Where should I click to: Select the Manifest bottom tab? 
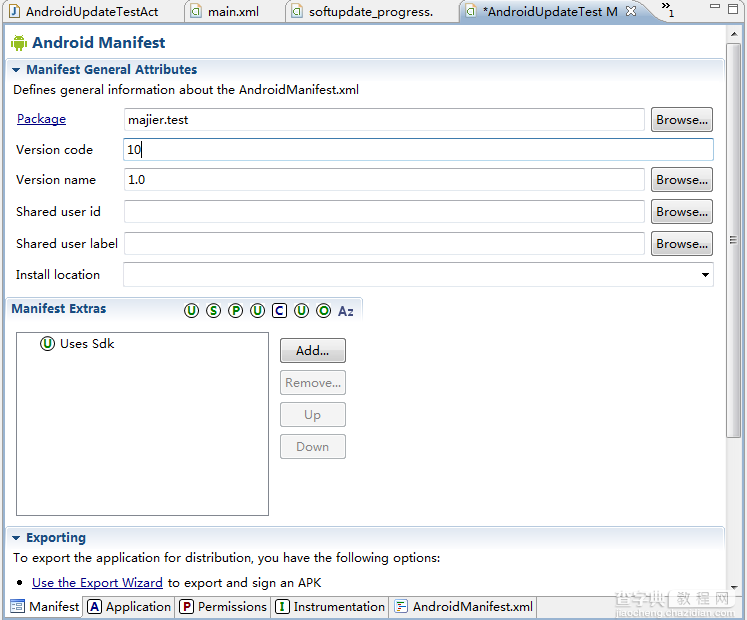[45, 607]
